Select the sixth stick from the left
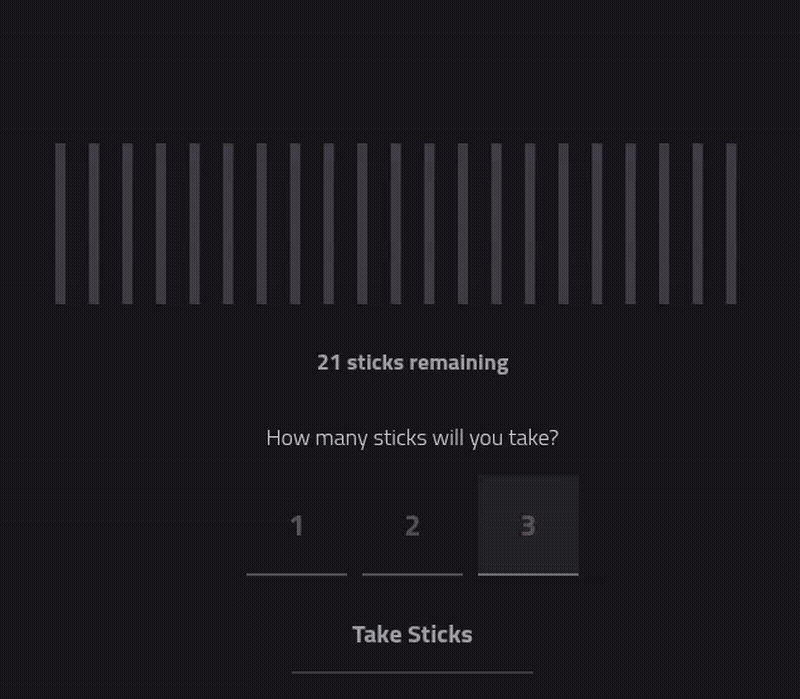The image size is (800, 699). click(228, 223)
